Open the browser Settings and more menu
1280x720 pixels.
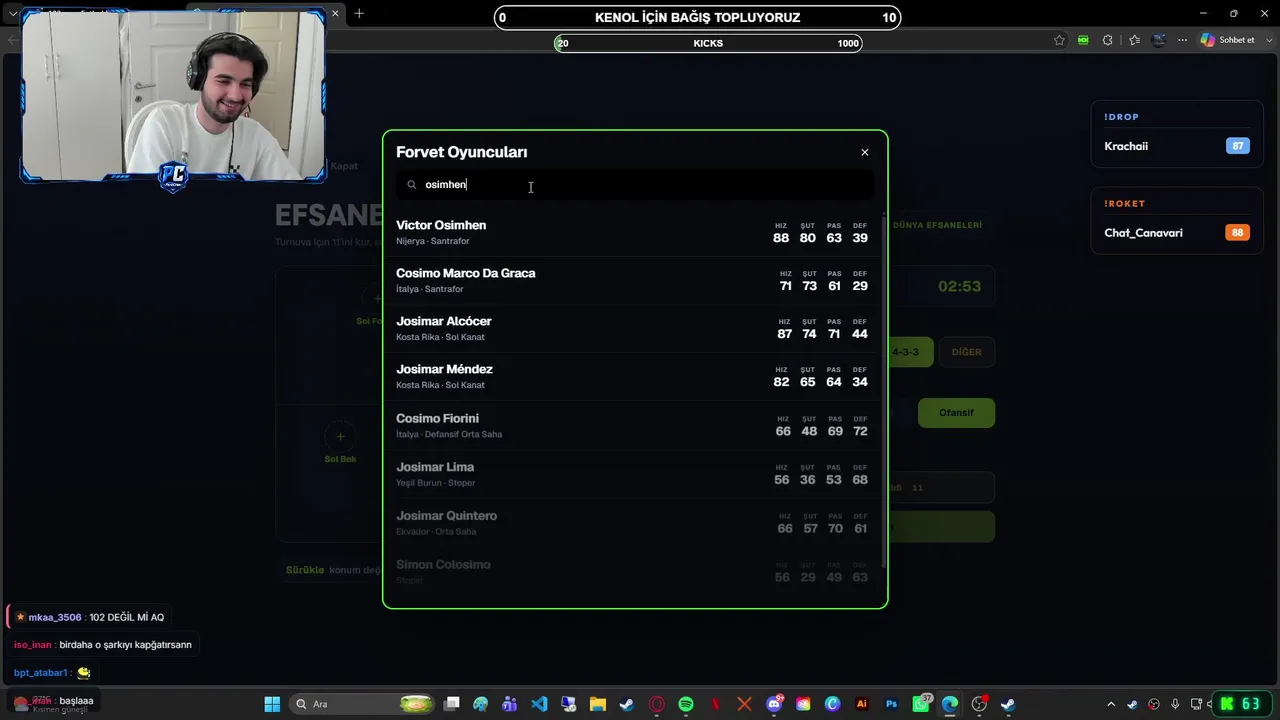click(1183, 40)
